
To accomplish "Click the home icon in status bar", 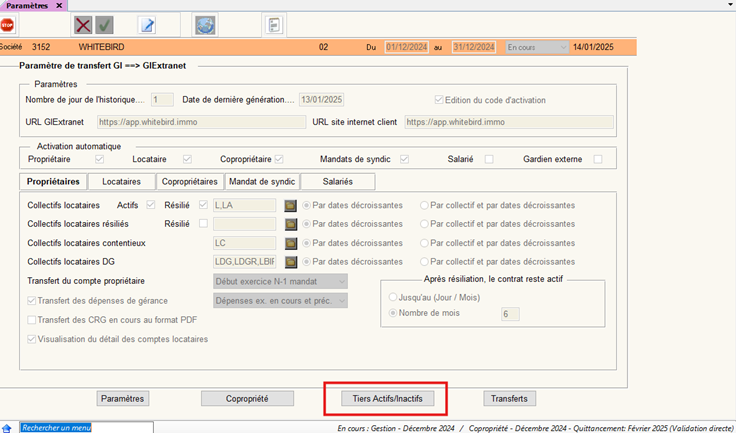I will 7,427.
